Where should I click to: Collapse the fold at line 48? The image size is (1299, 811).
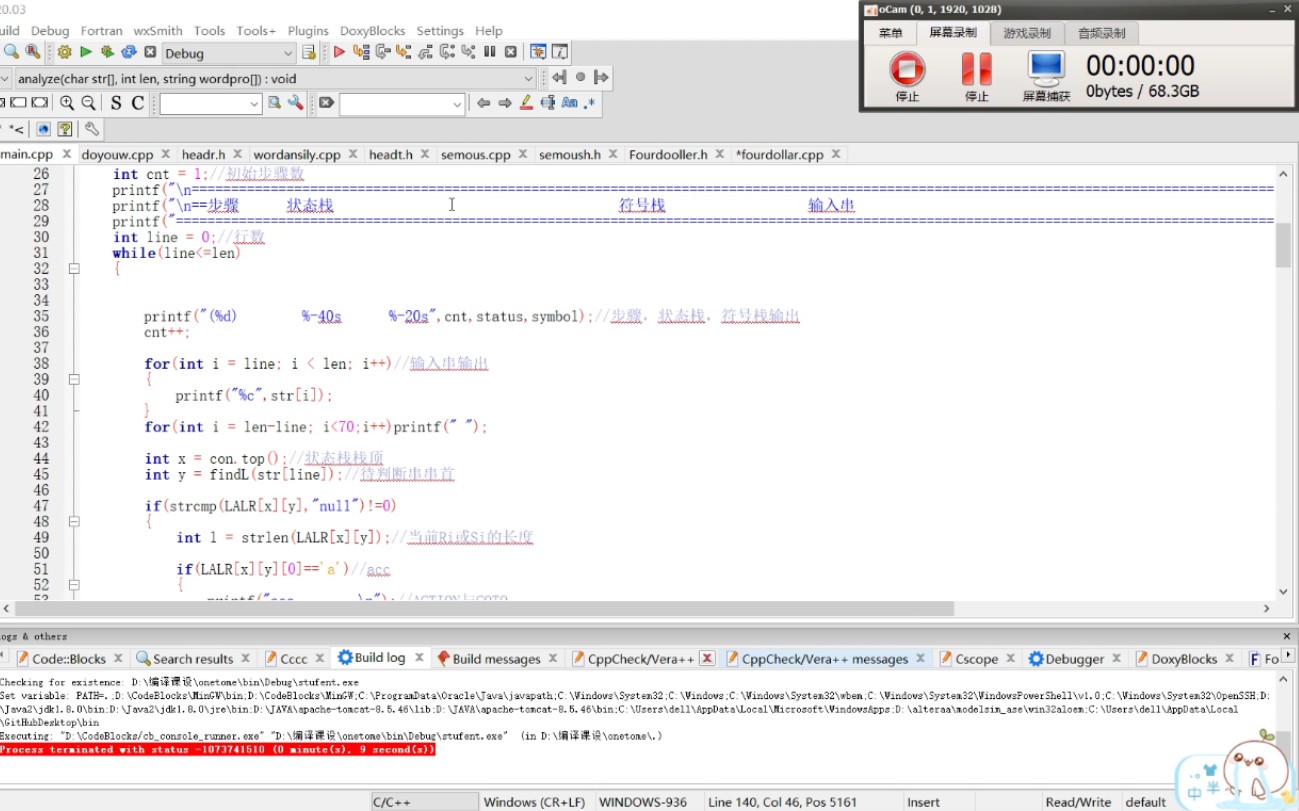point(73,522)
